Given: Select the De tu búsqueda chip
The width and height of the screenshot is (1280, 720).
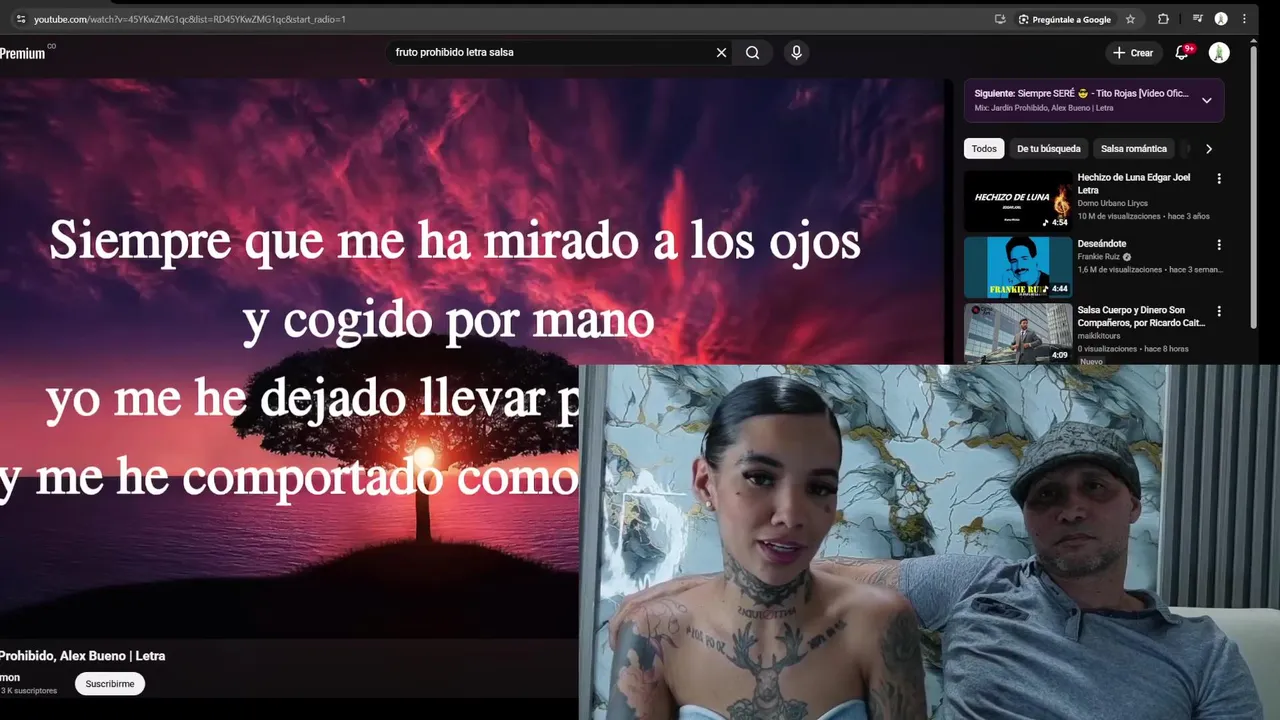Looking at the screenshot, I should pos(1049,149).
